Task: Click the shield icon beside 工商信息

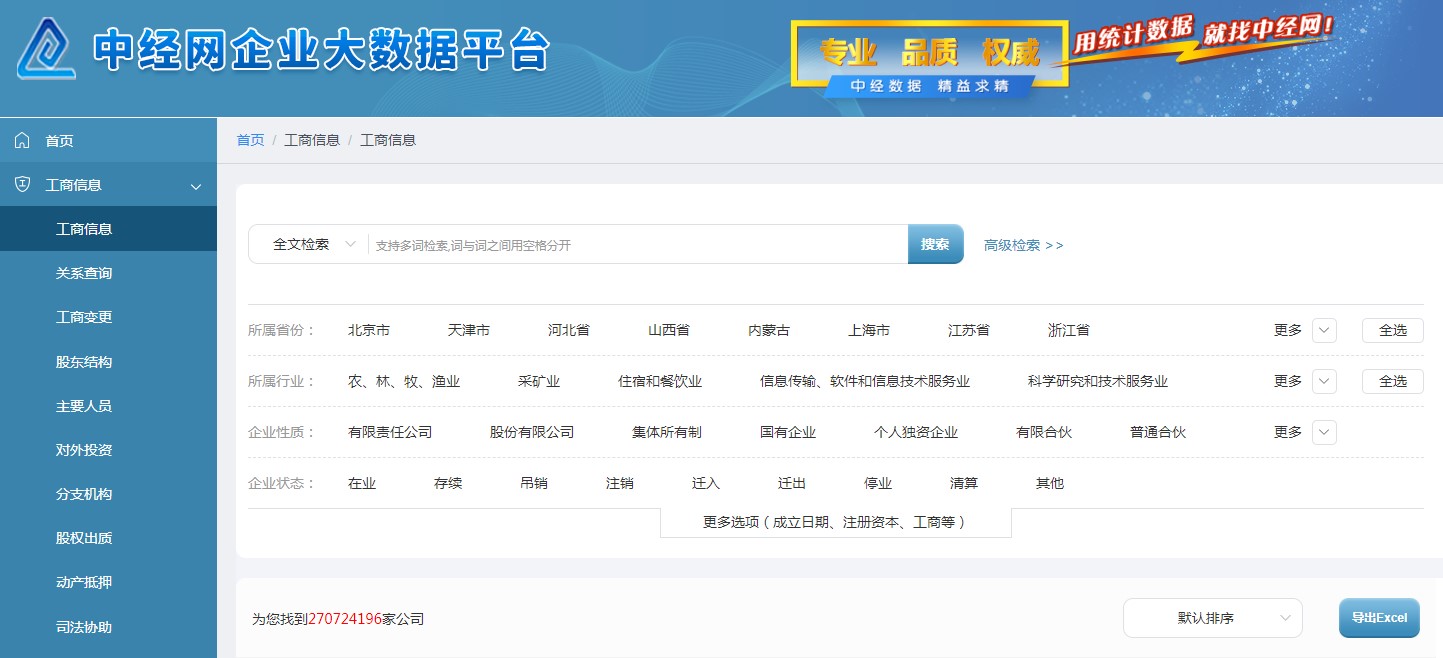Action: [22, 185]
